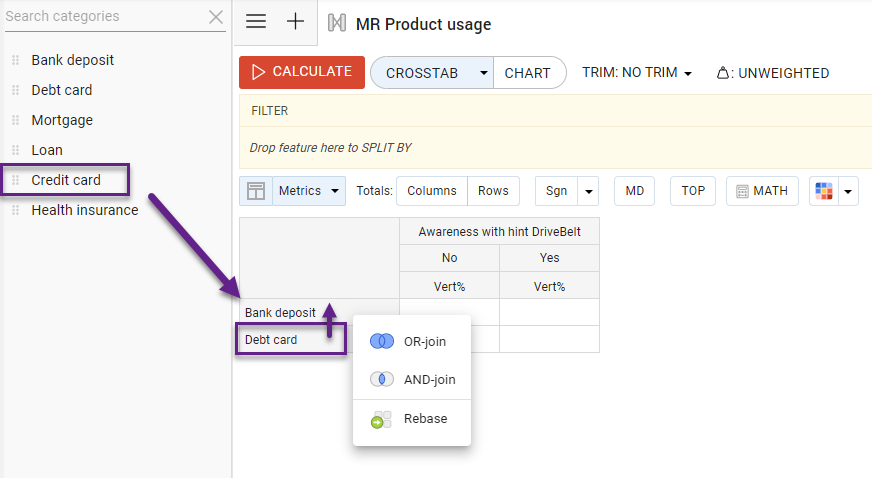This screenshot has height=478, width=872.
Task: Expand the CROSSTAB dropdown arrow
Action: pos(483,73)
